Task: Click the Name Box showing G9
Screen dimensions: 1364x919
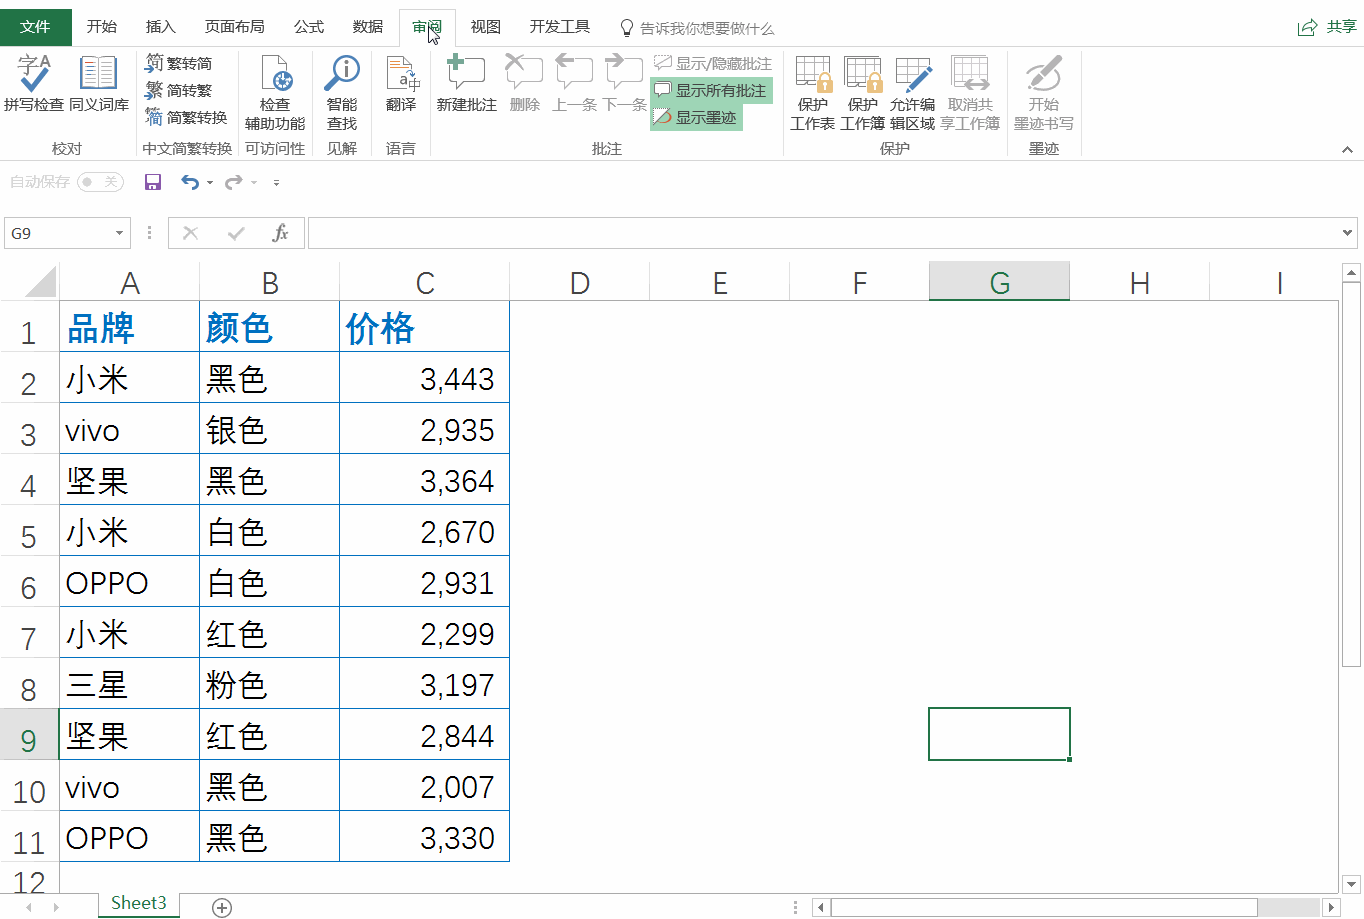Action: click(57, 233)
